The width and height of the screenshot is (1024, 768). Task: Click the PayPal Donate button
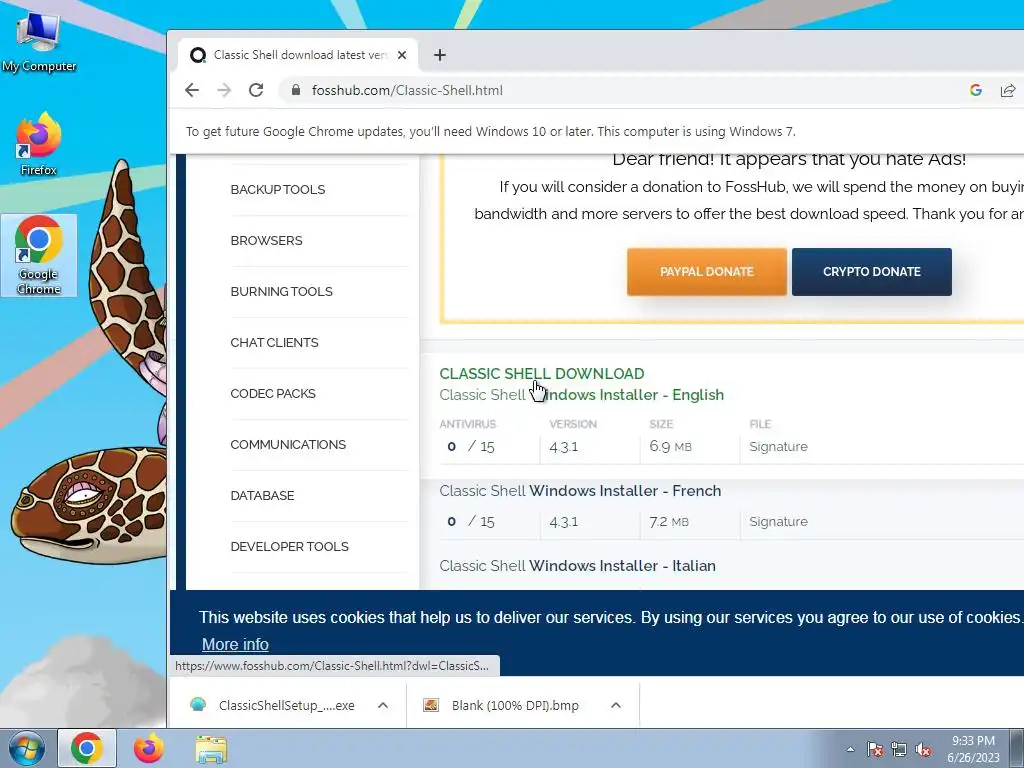(x=707, y=272)
